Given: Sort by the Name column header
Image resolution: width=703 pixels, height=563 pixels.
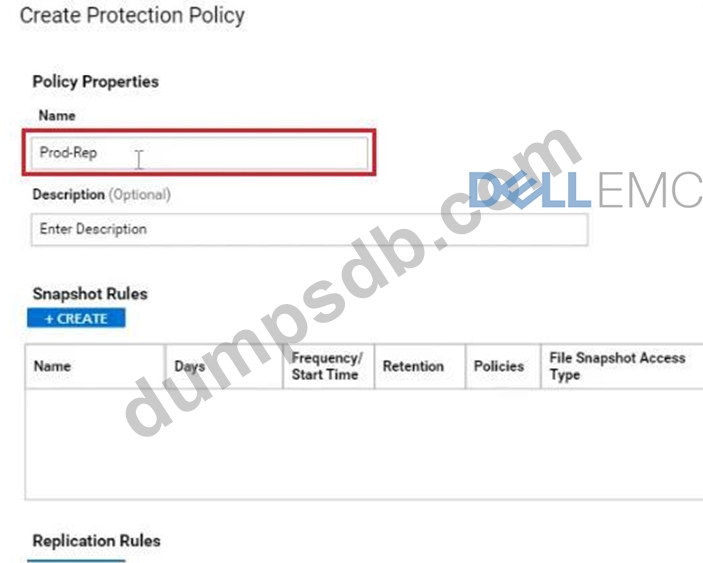Looking at the screenshot, I should click(53, 366).
